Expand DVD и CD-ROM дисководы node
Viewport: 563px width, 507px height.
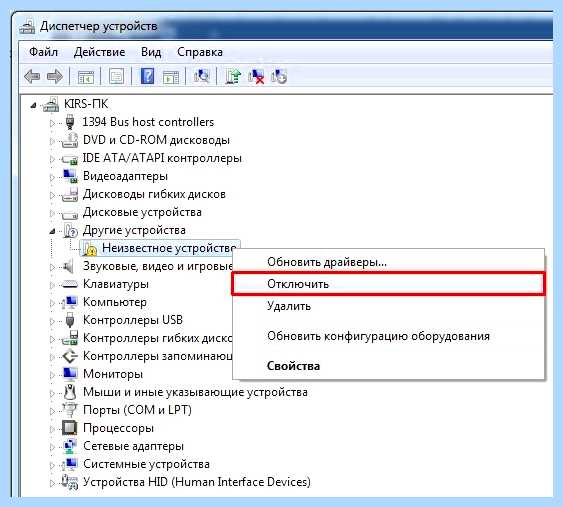click(x=52, y=141)
